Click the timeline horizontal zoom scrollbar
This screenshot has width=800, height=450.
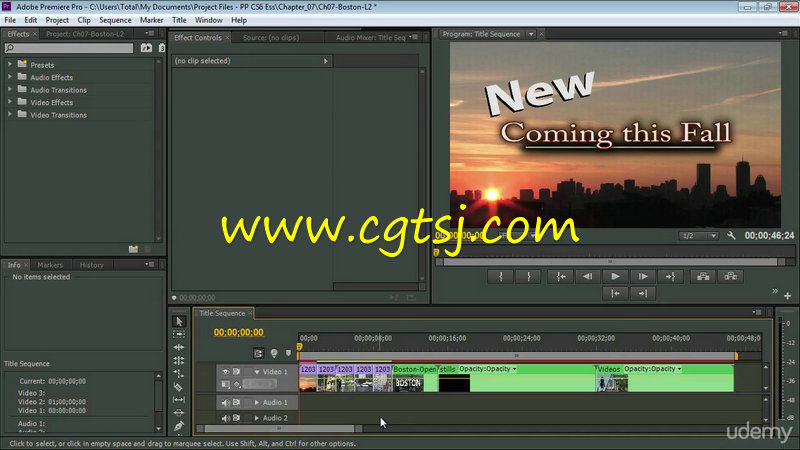[280, 429]
